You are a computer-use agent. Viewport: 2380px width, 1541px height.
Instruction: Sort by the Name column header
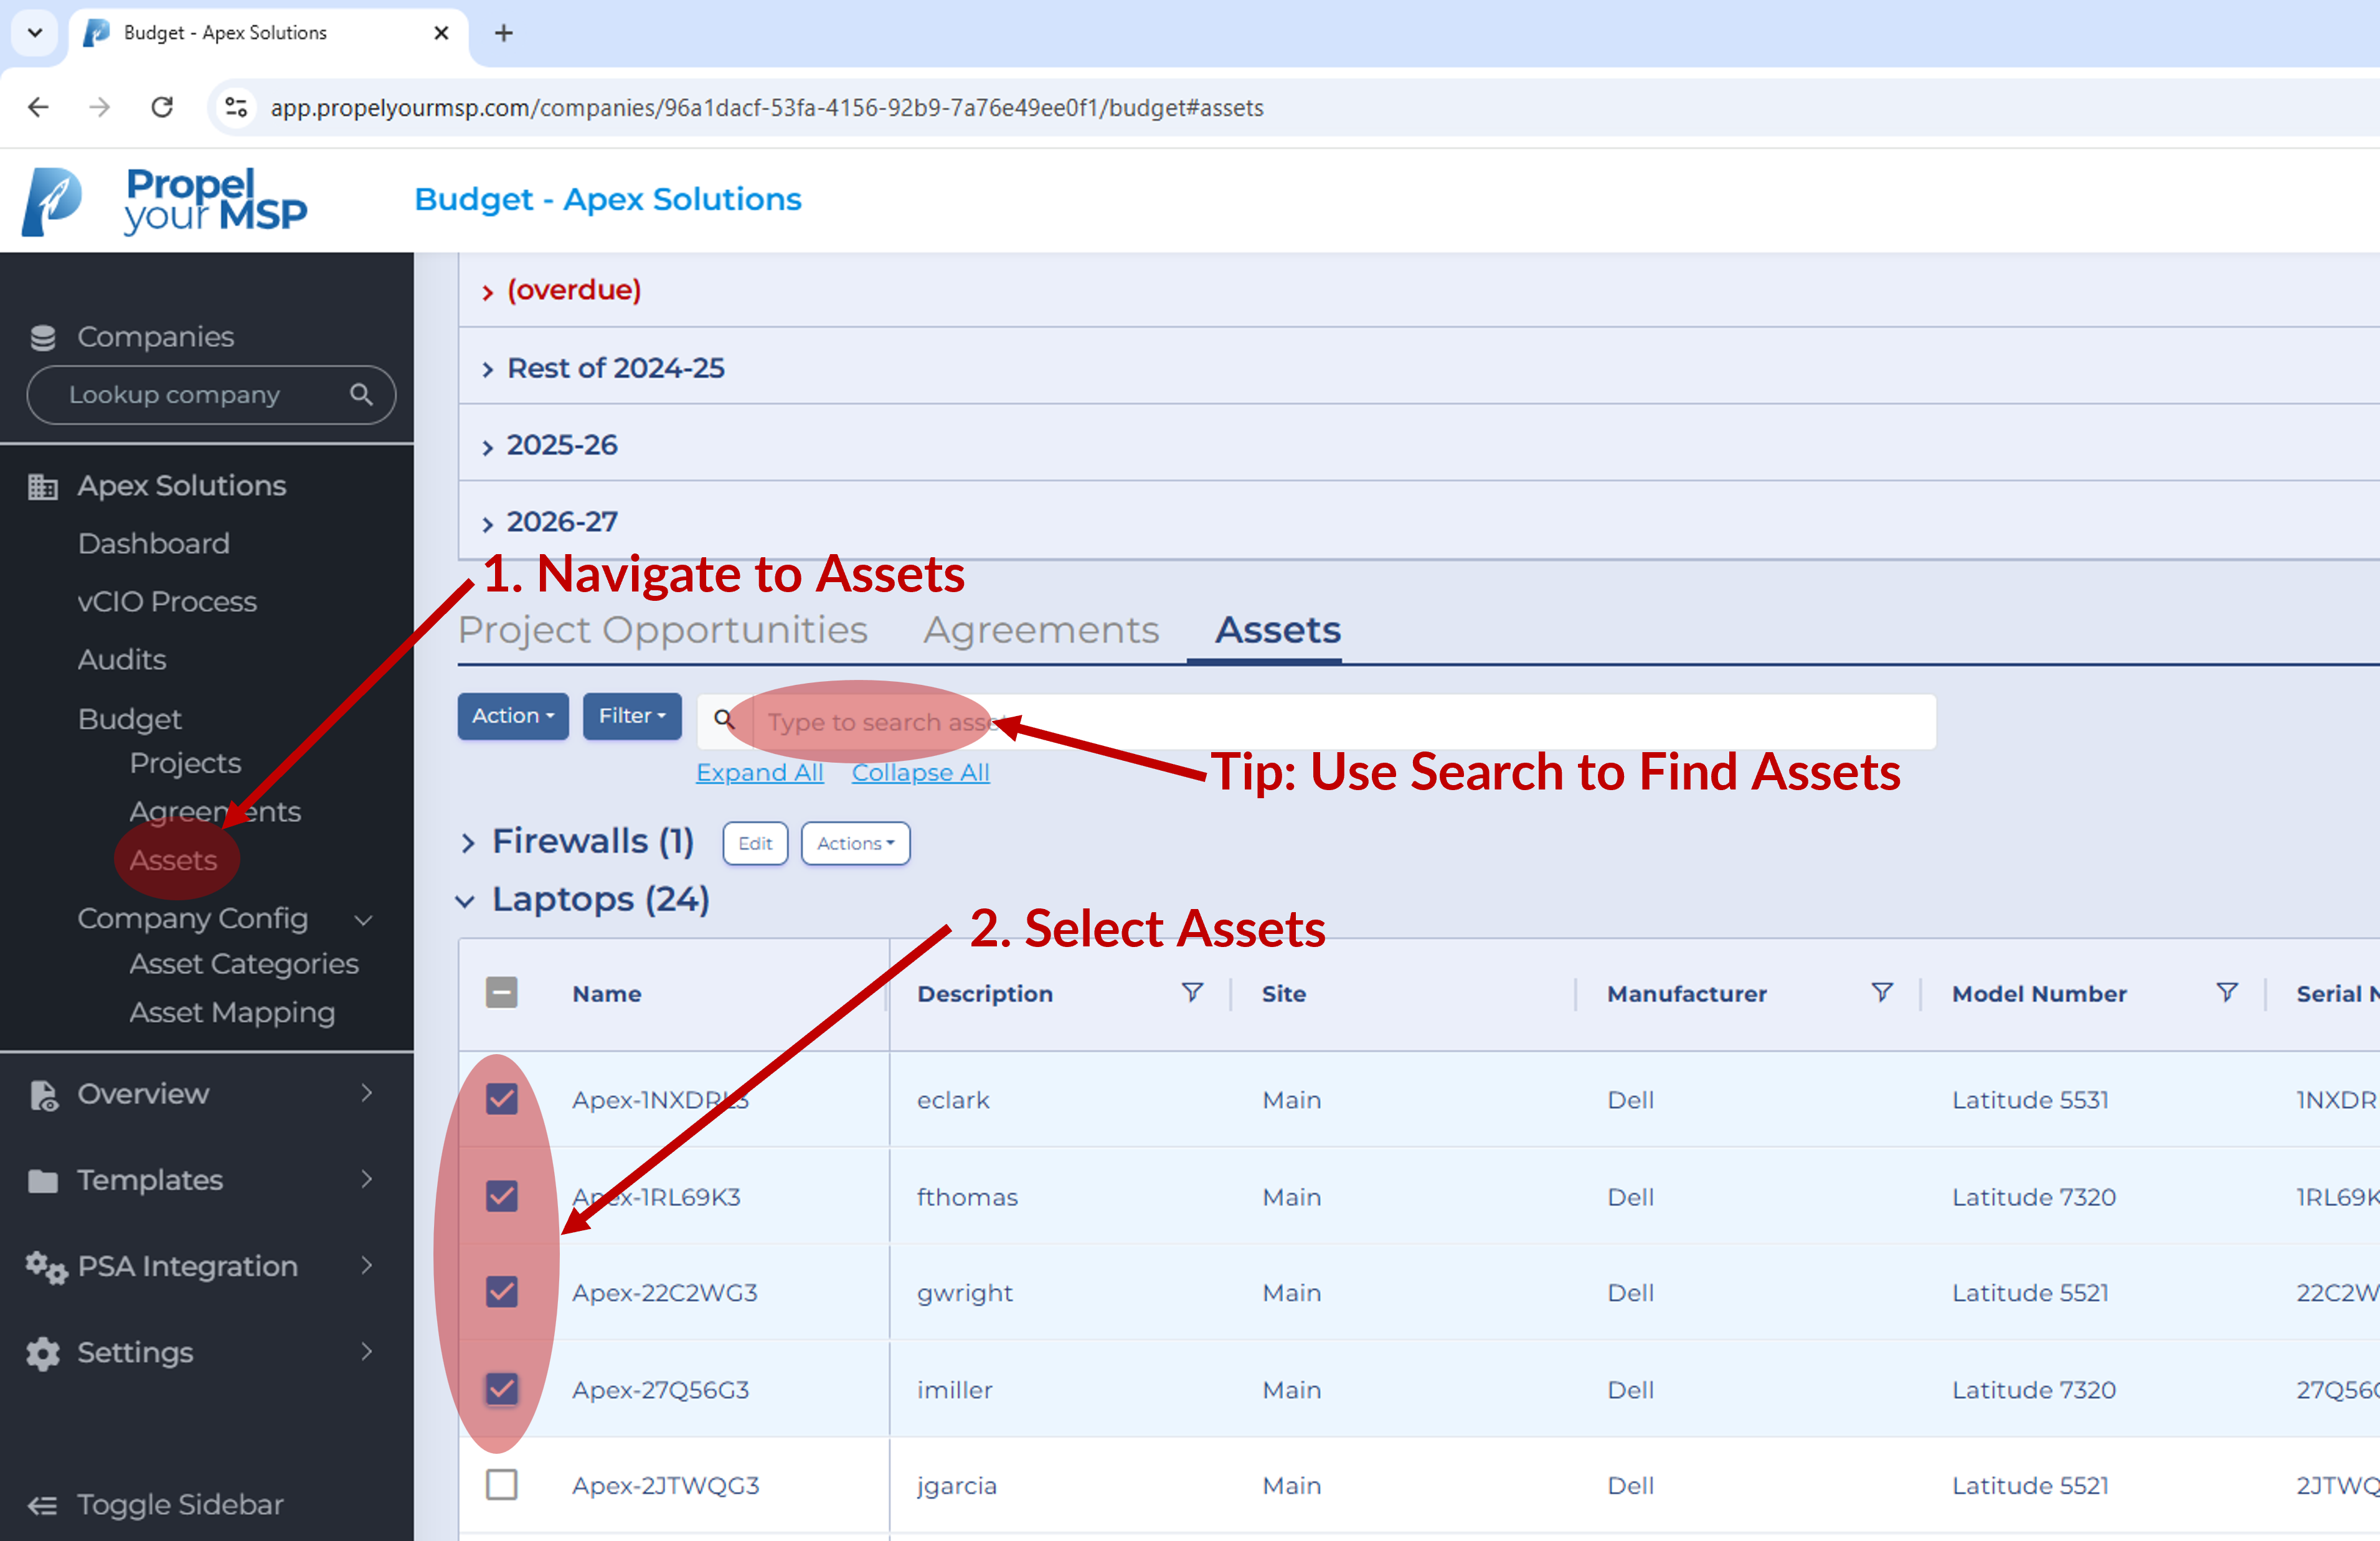click(607, 993)
